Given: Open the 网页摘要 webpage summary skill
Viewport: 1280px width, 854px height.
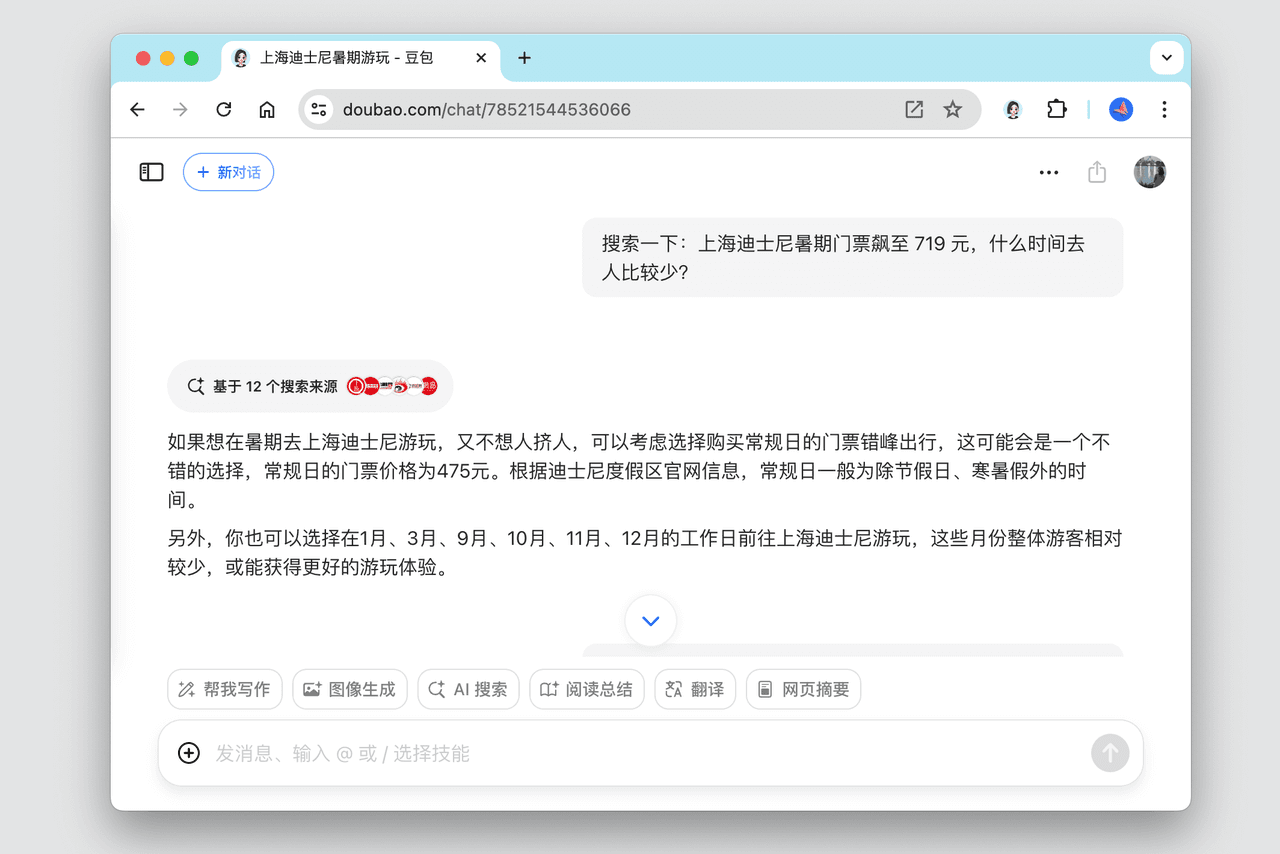Looking at the screenshot, I should (803, 689).
